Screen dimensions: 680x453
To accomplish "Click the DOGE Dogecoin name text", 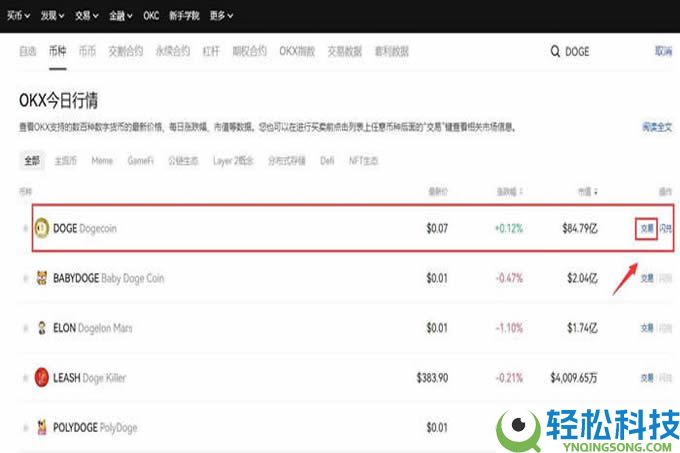I will pos(85,228).
